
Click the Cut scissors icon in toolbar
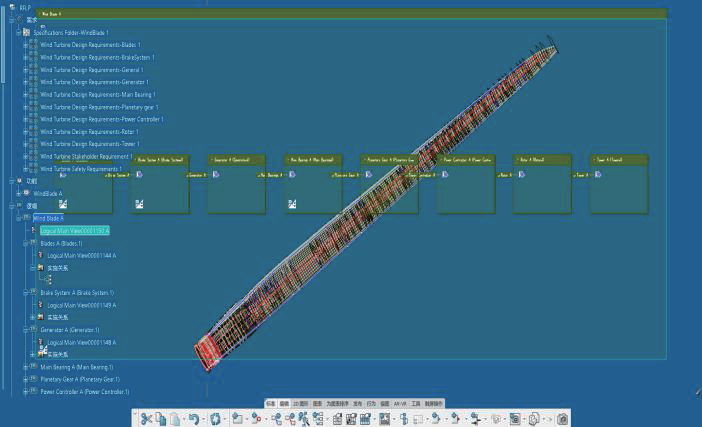[x=146, y=419]
